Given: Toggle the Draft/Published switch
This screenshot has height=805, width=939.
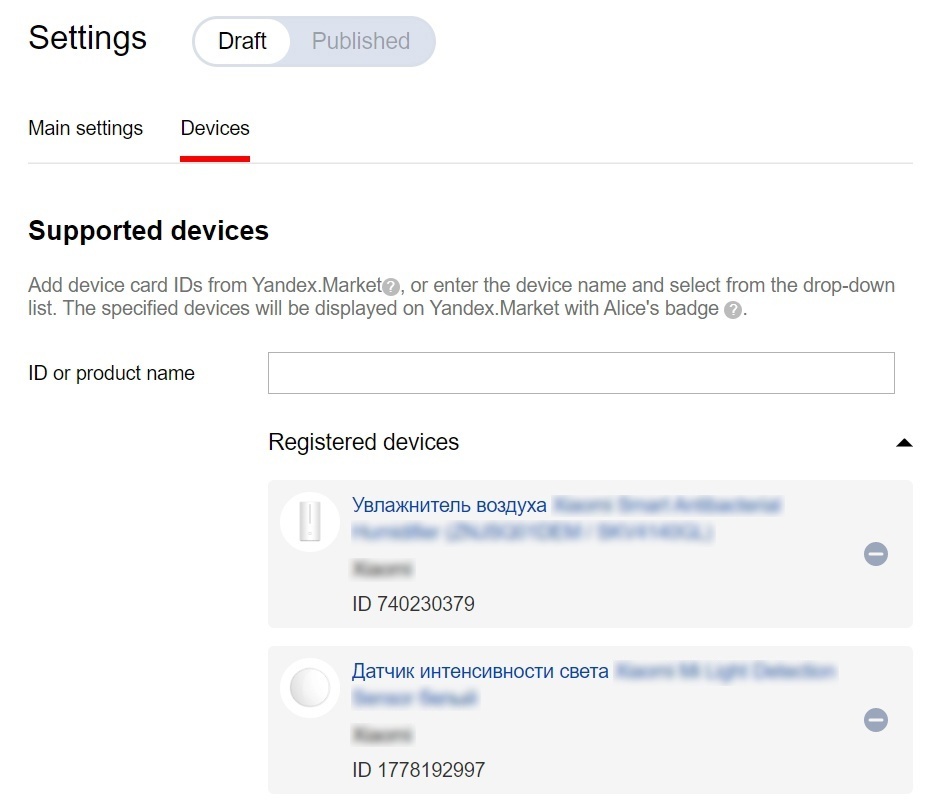Looking at the screenshot, I should pyautogui.click(x=313, y=41).
